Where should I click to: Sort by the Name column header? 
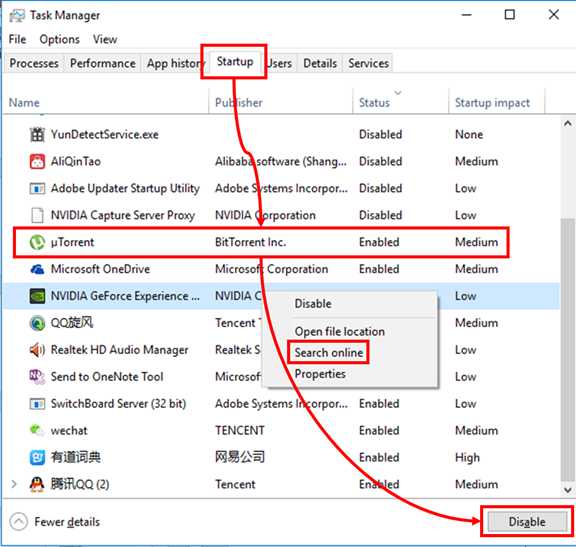click(24, 102)
